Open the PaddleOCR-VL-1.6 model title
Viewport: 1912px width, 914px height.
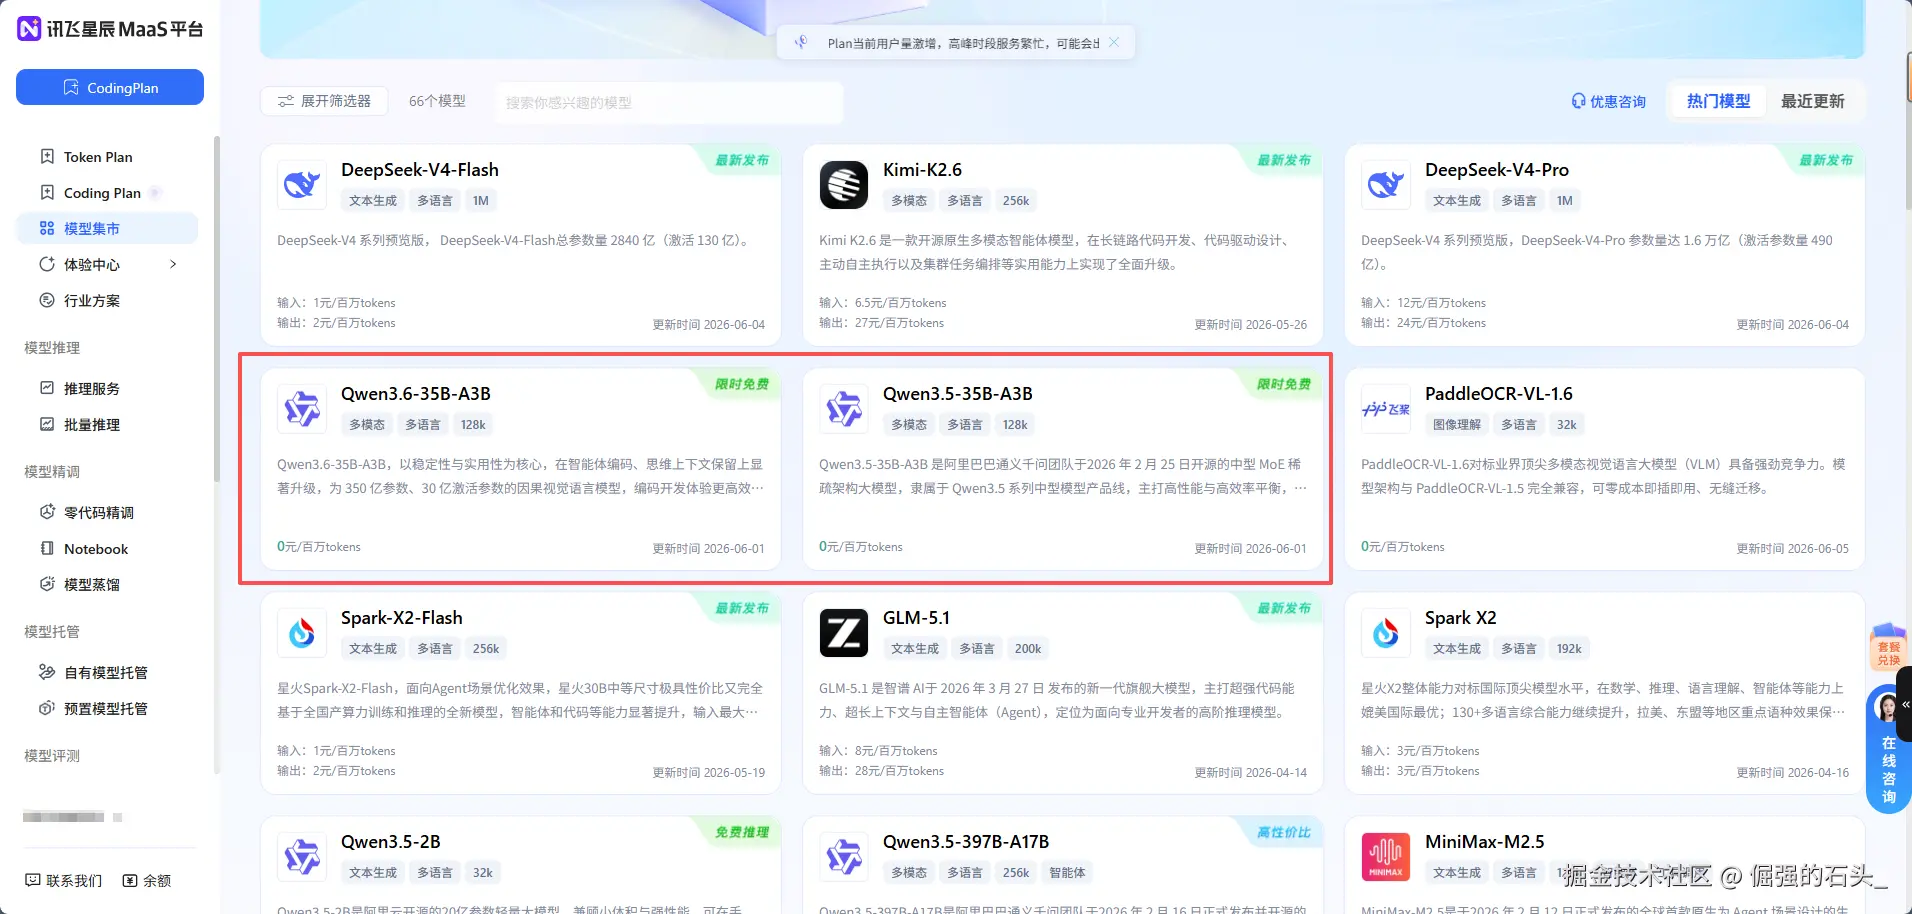pos(1499,394)
